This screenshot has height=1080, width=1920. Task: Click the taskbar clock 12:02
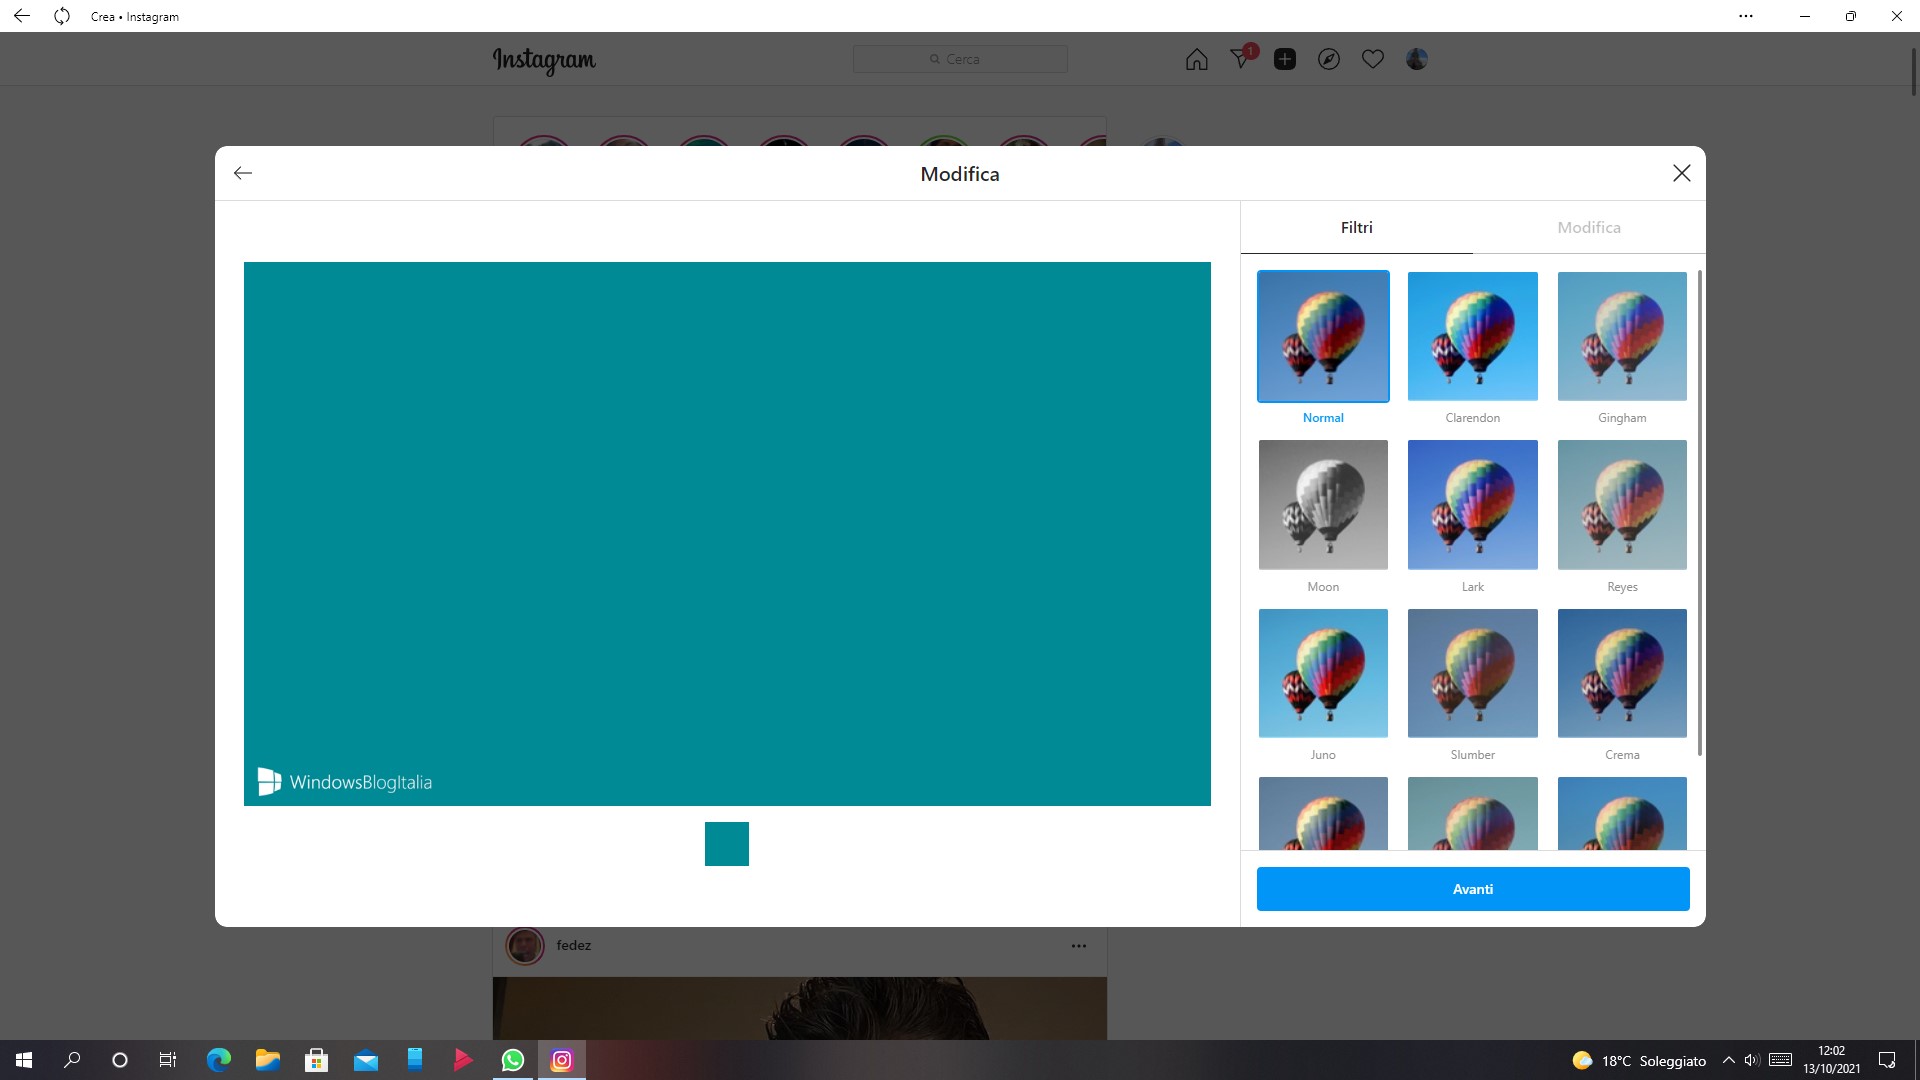pyautogui.click(x=1831, y=1060)
